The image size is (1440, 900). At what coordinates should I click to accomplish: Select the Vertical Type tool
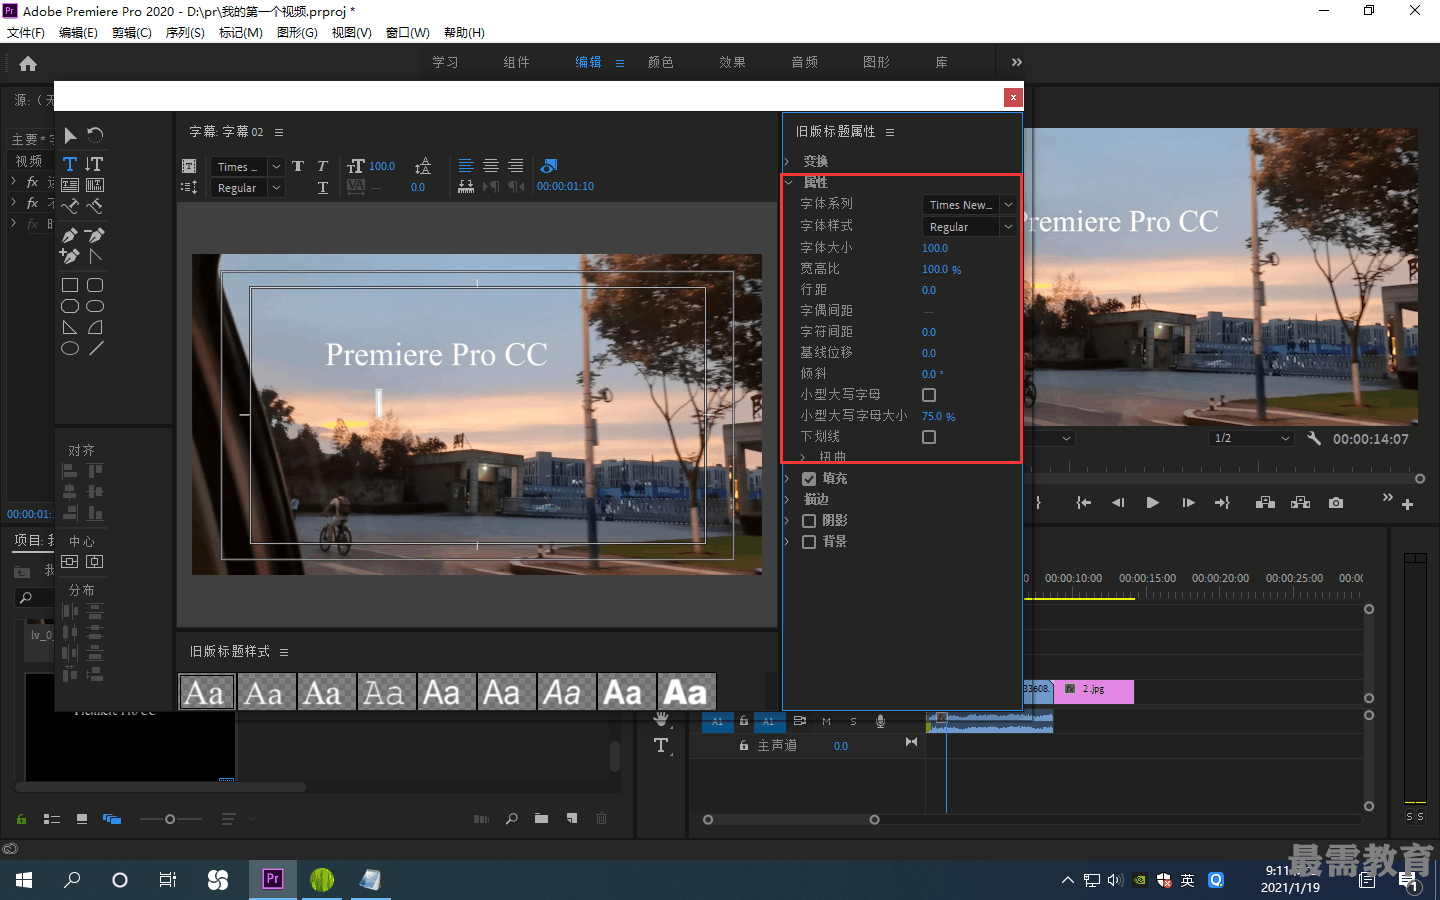[95, 164]
